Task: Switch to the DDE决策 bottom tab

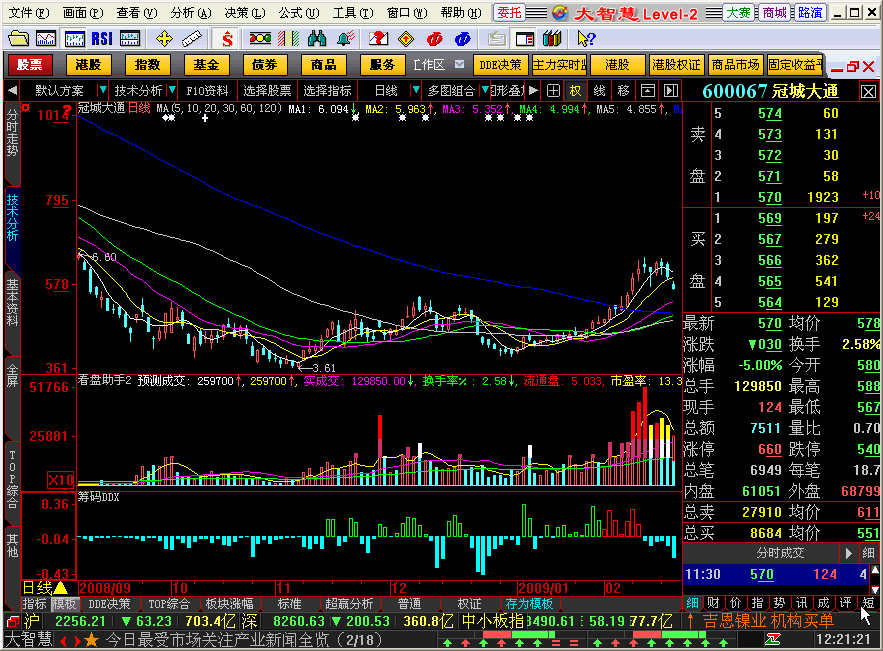Action: pyautogui.click(x=109, y=604)
